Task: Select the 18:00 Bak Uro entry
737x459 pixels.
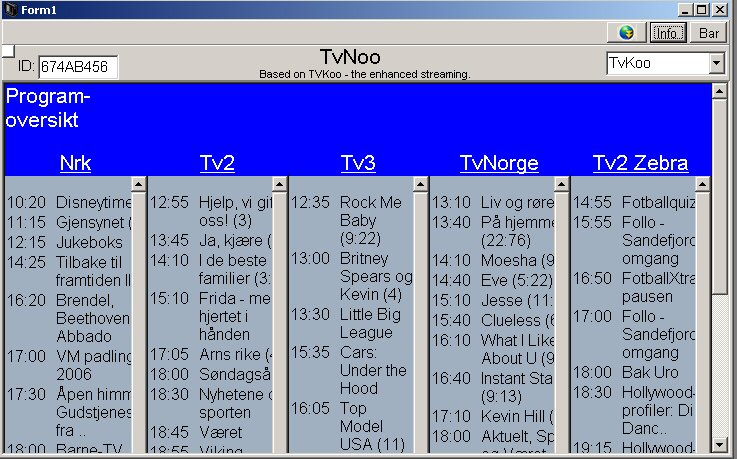Action: pyautogui.click(x=626, y=373)
